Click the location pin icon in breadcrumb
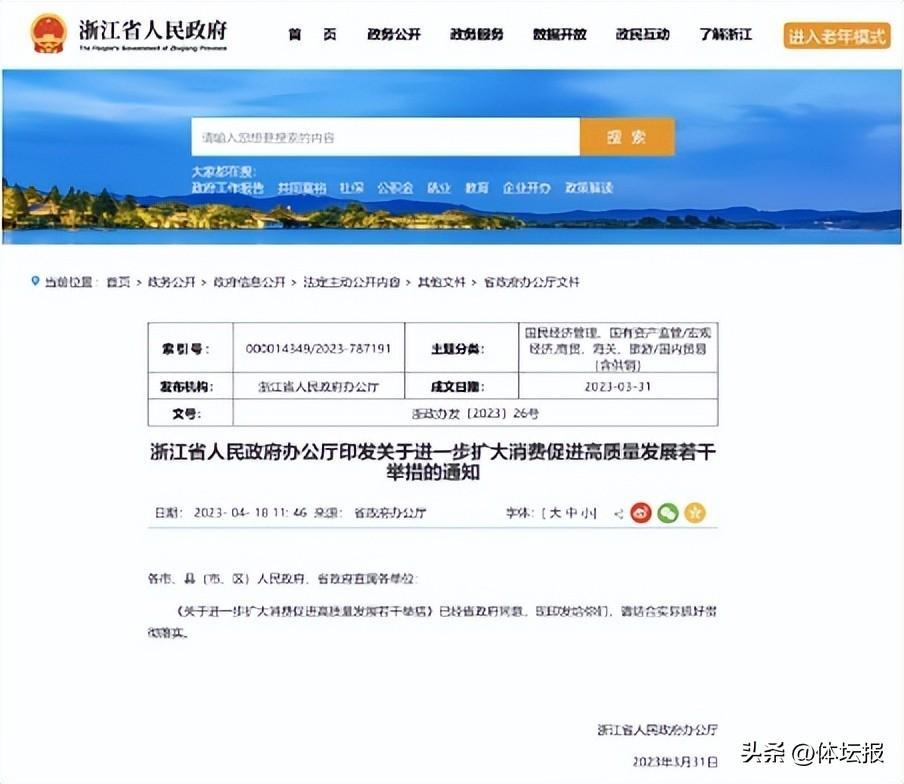Viewport: 904px width, 784px height. click(35, 282)
